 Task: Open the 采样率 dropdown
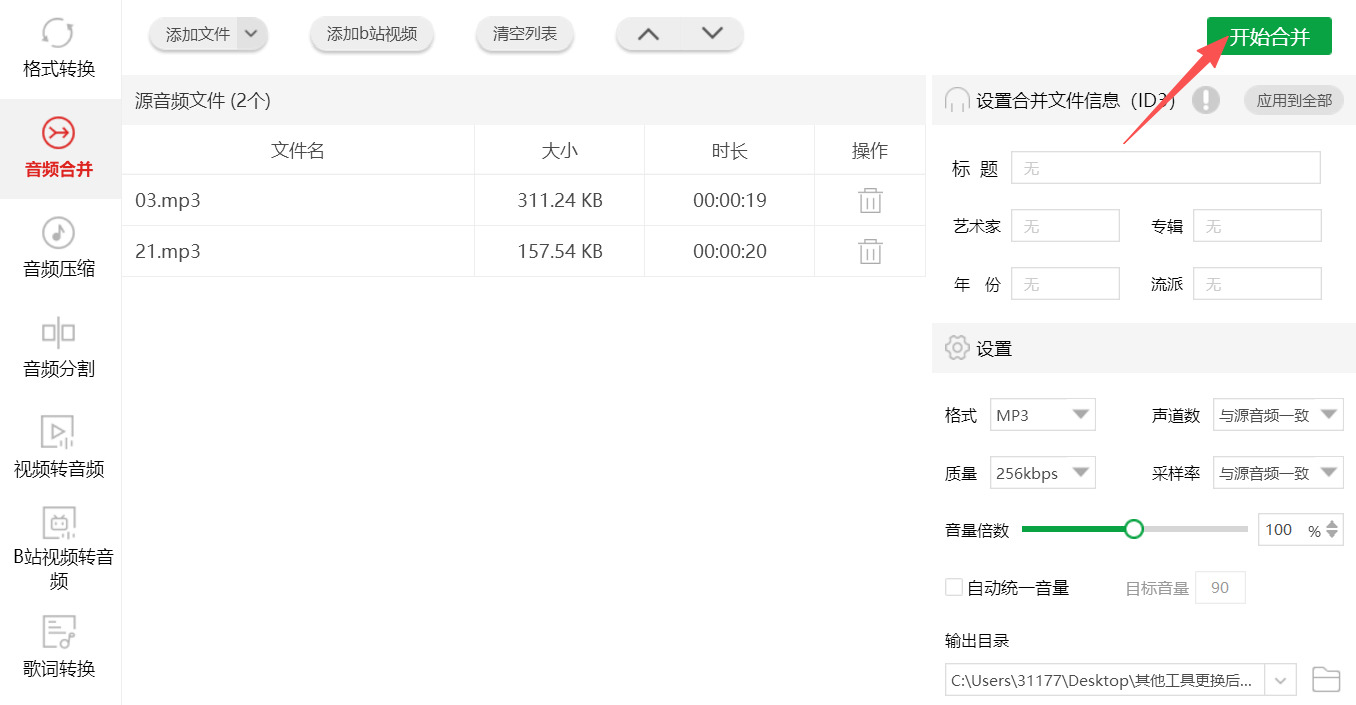[x=1278, y=472]
